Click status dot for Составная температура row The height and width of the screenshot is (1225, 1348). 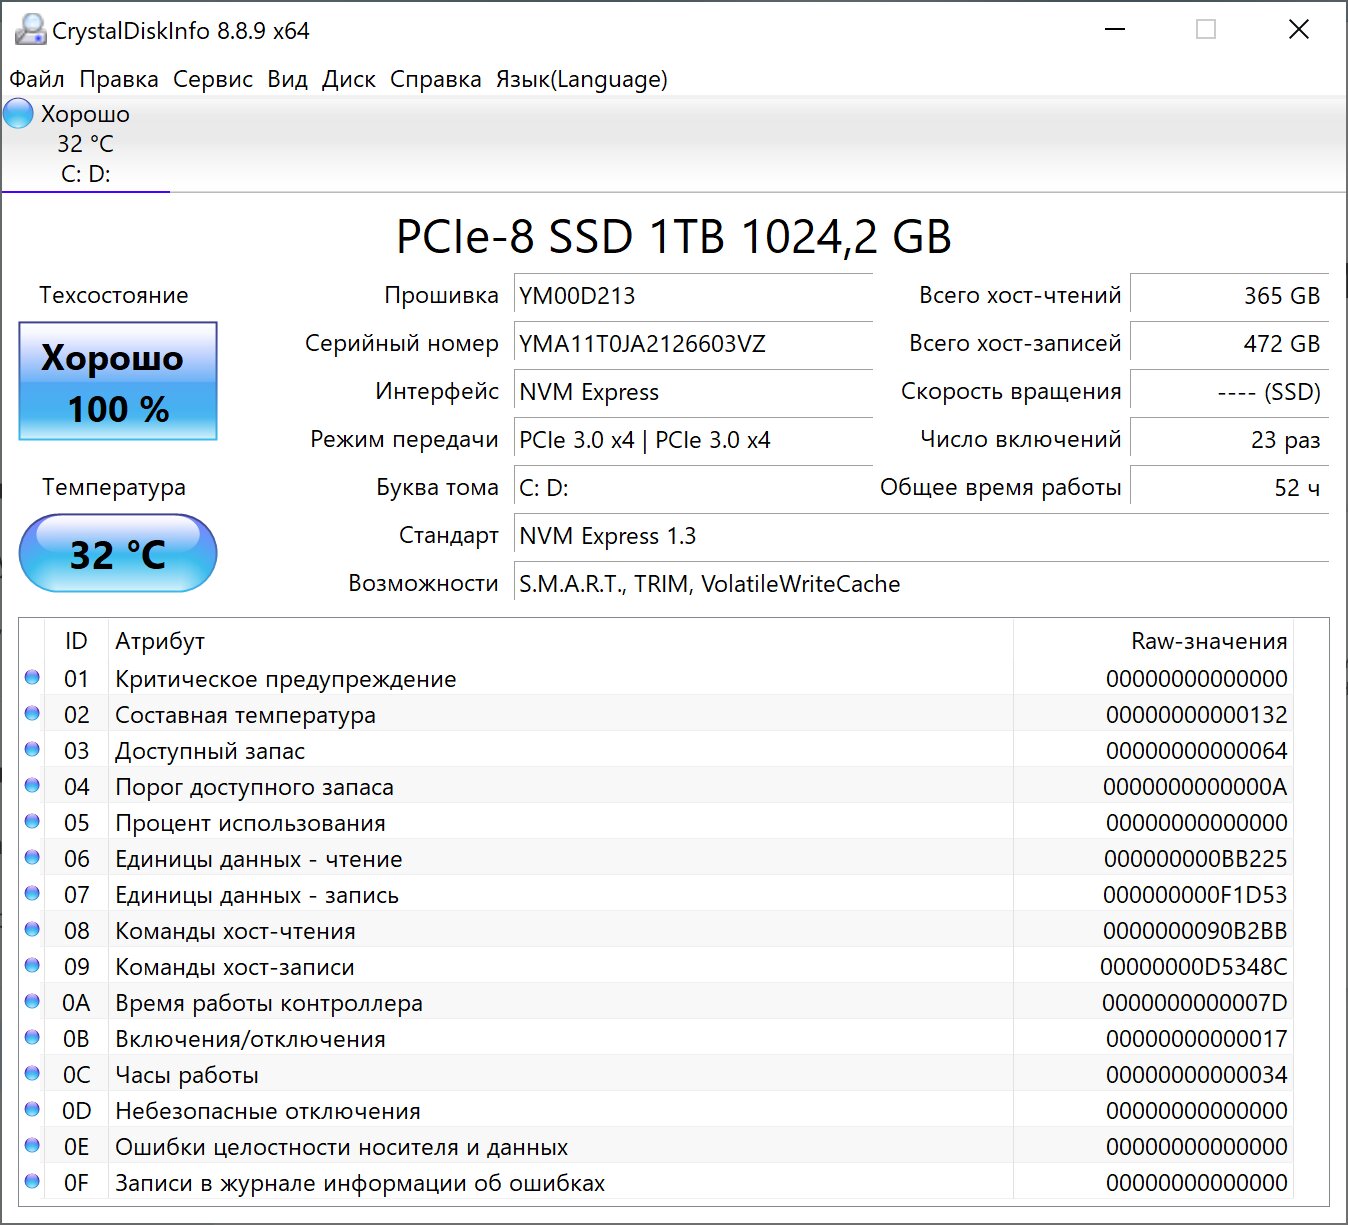(32, 714)
